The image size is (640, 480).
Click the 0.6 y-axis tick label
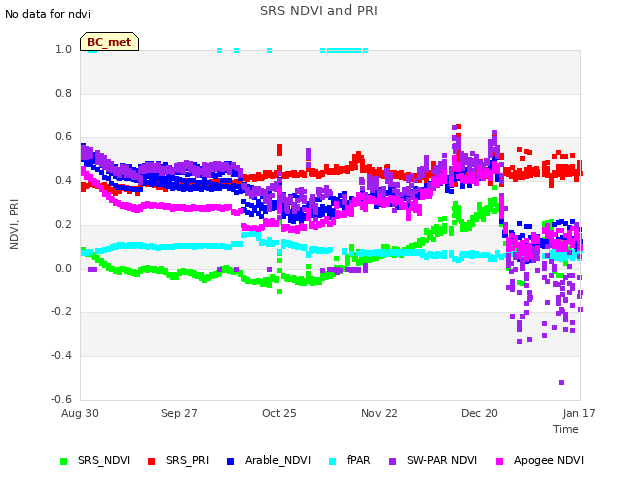[x=63, y=137]
